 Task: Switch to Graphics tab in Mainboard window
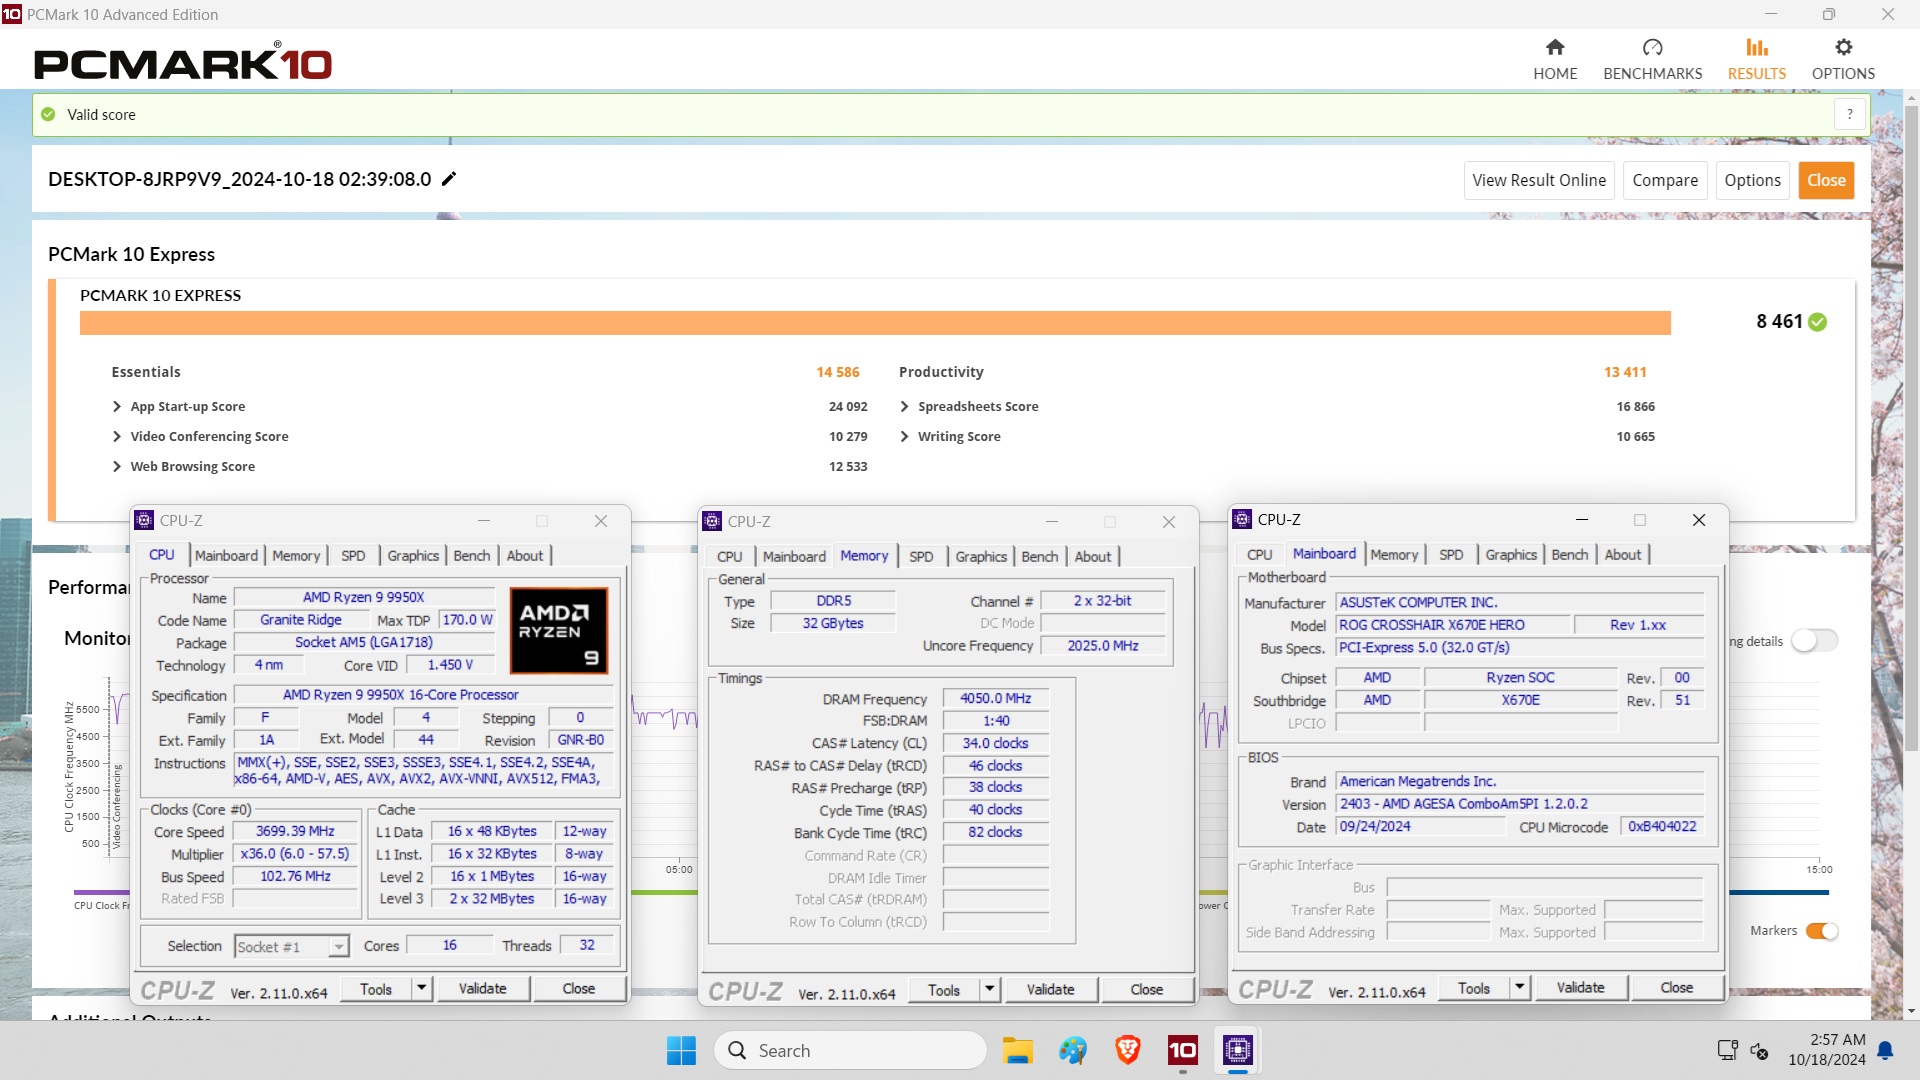pos(1510,554)
